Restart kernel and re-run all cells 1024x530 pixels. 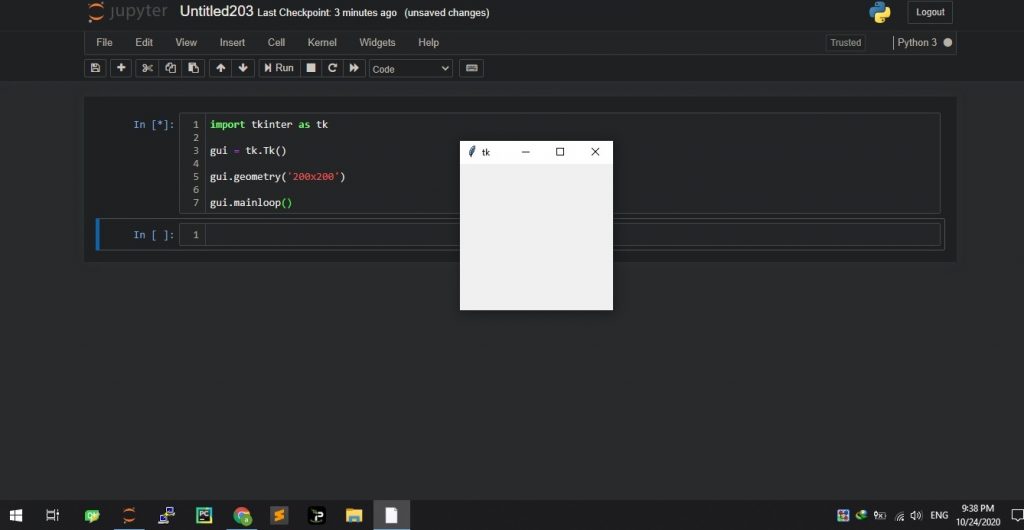354,68
